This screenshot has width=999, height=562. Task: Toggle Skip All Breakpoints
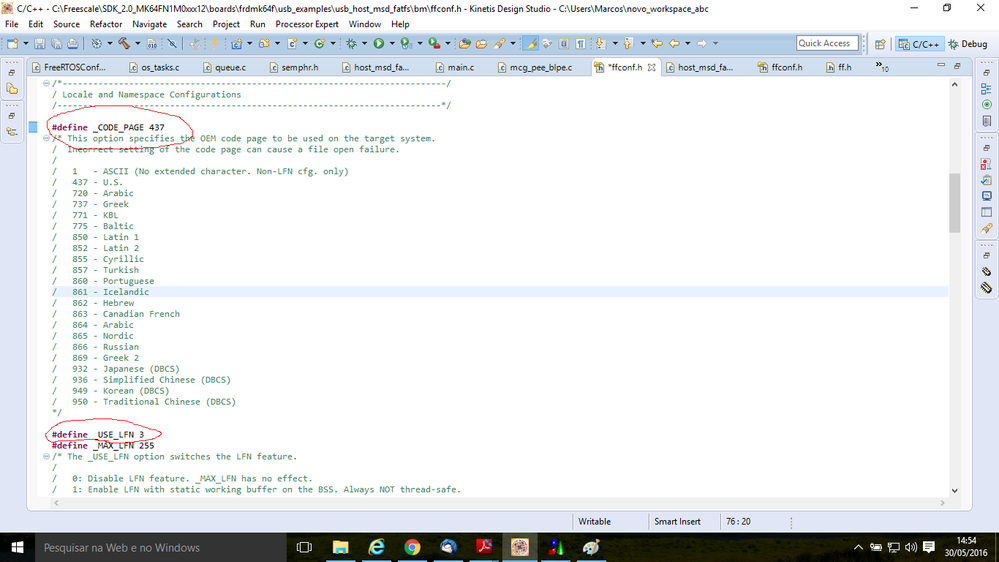pos(172,43)
